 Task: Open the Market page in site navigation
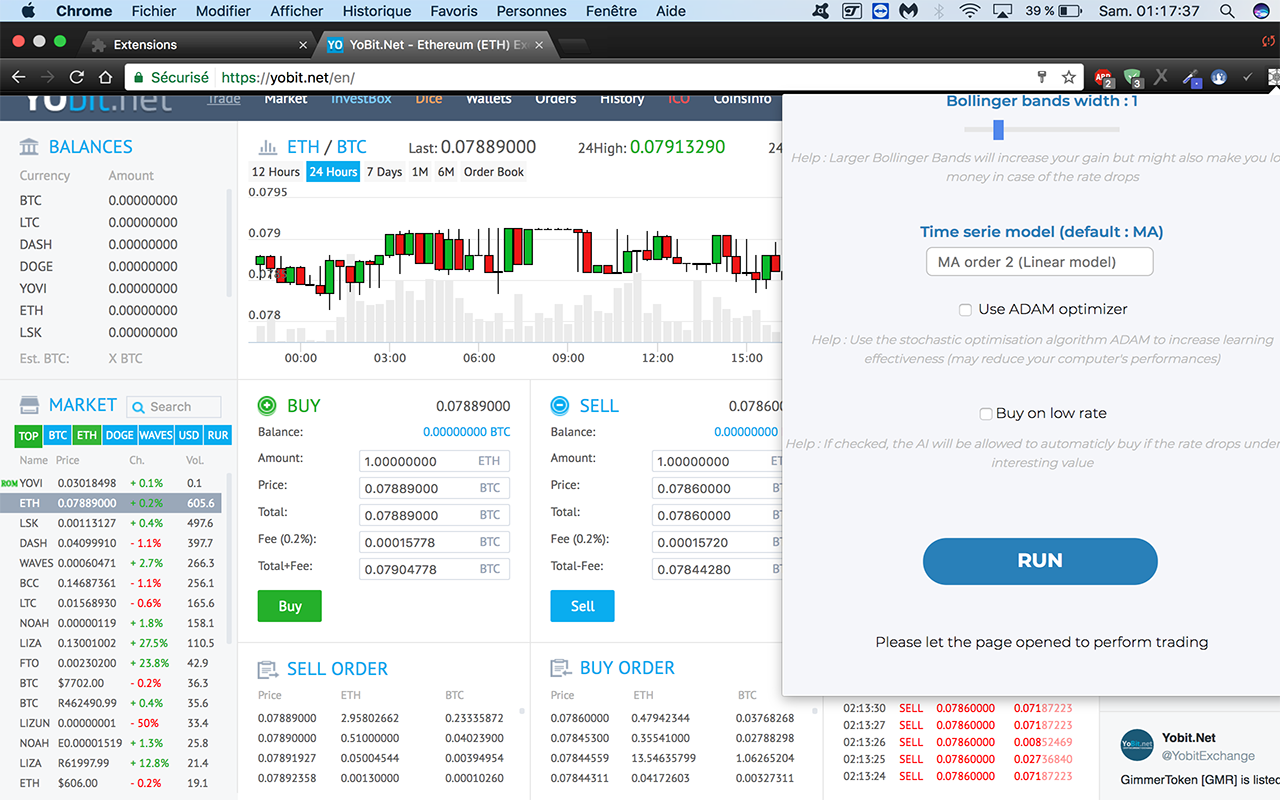tap(286, 99)
